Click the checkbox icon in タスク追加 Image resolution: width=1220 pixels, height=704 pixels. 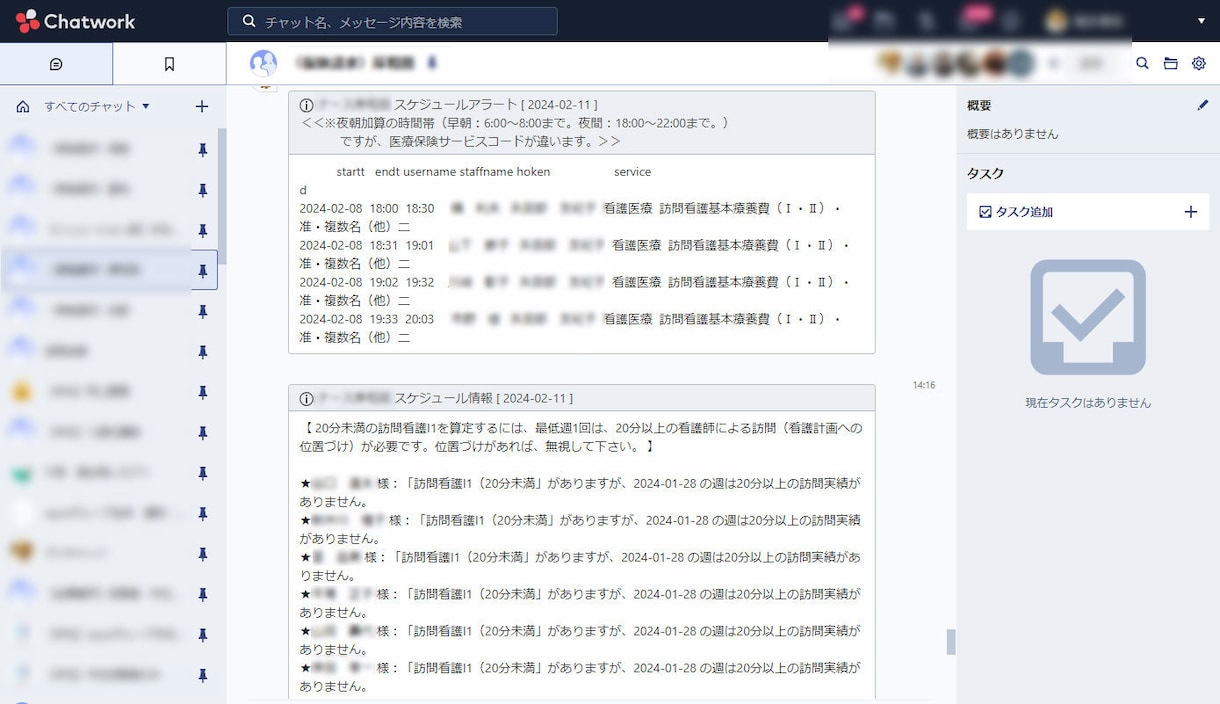[x=985, y=212]
